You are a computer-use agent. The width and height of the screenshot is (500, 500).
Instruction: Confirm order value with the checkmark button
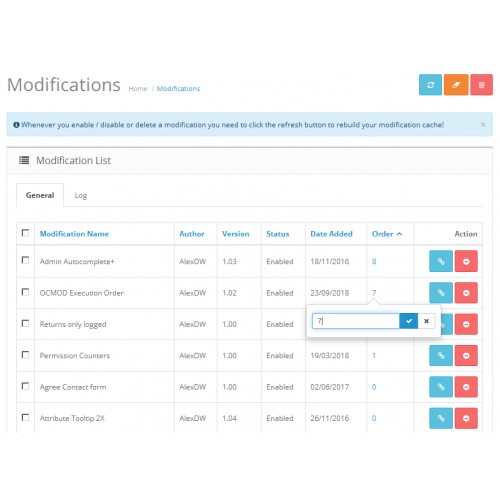(x=409, y=321)
